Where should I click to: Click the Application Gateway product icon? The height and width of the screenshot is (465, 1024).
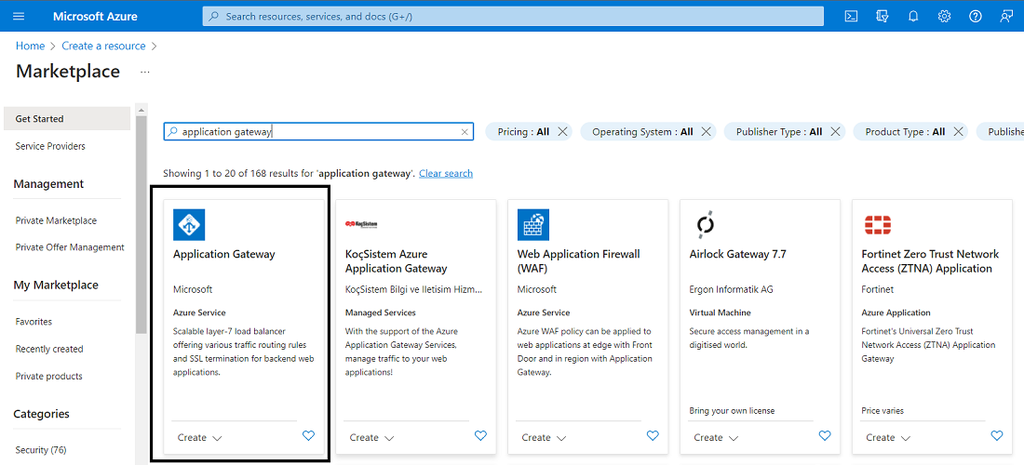[189, 225]
